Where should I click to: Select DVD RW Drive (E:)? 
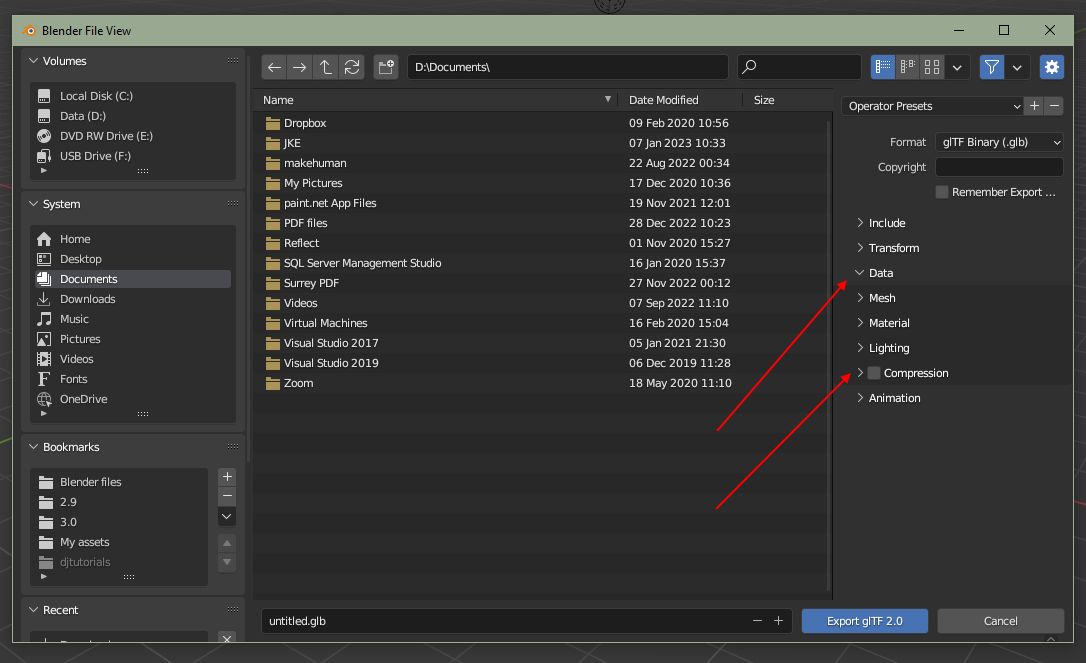132,136
